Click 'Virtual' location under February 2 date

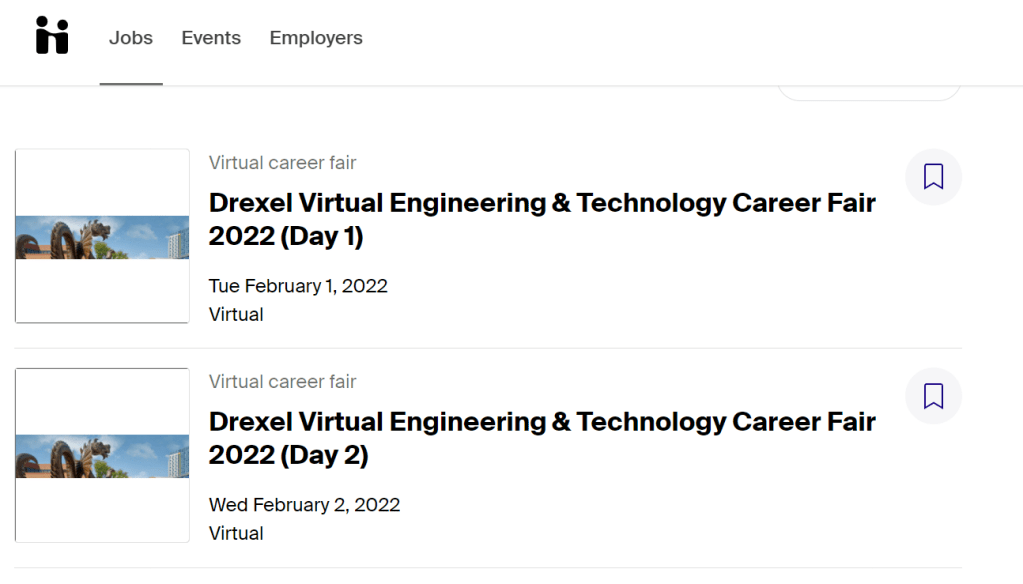coord(236,533)
